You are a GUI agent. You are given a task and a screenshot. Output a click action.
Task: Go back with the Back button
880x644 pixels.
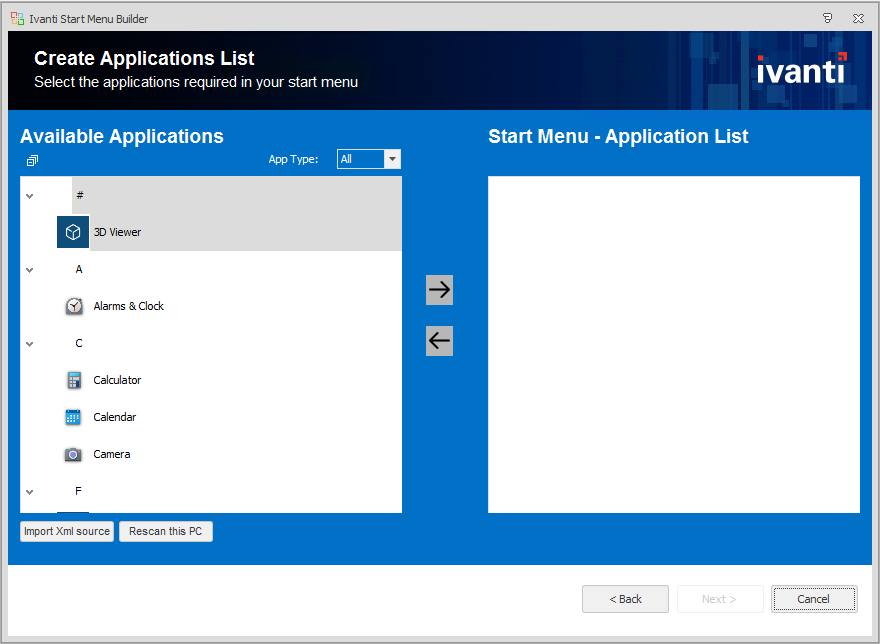[625, 599]
